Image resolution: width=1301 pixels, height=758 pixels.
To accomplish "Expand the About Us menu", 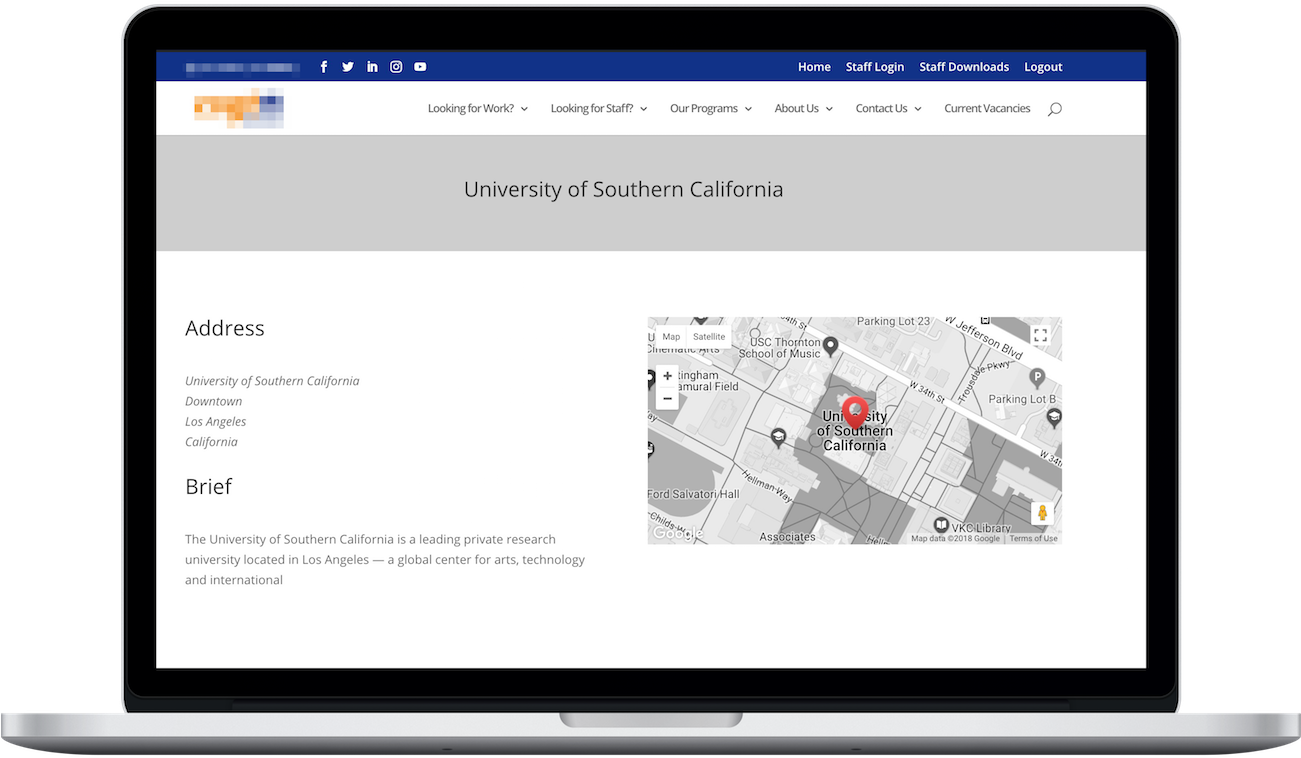I will coord(804,109).
